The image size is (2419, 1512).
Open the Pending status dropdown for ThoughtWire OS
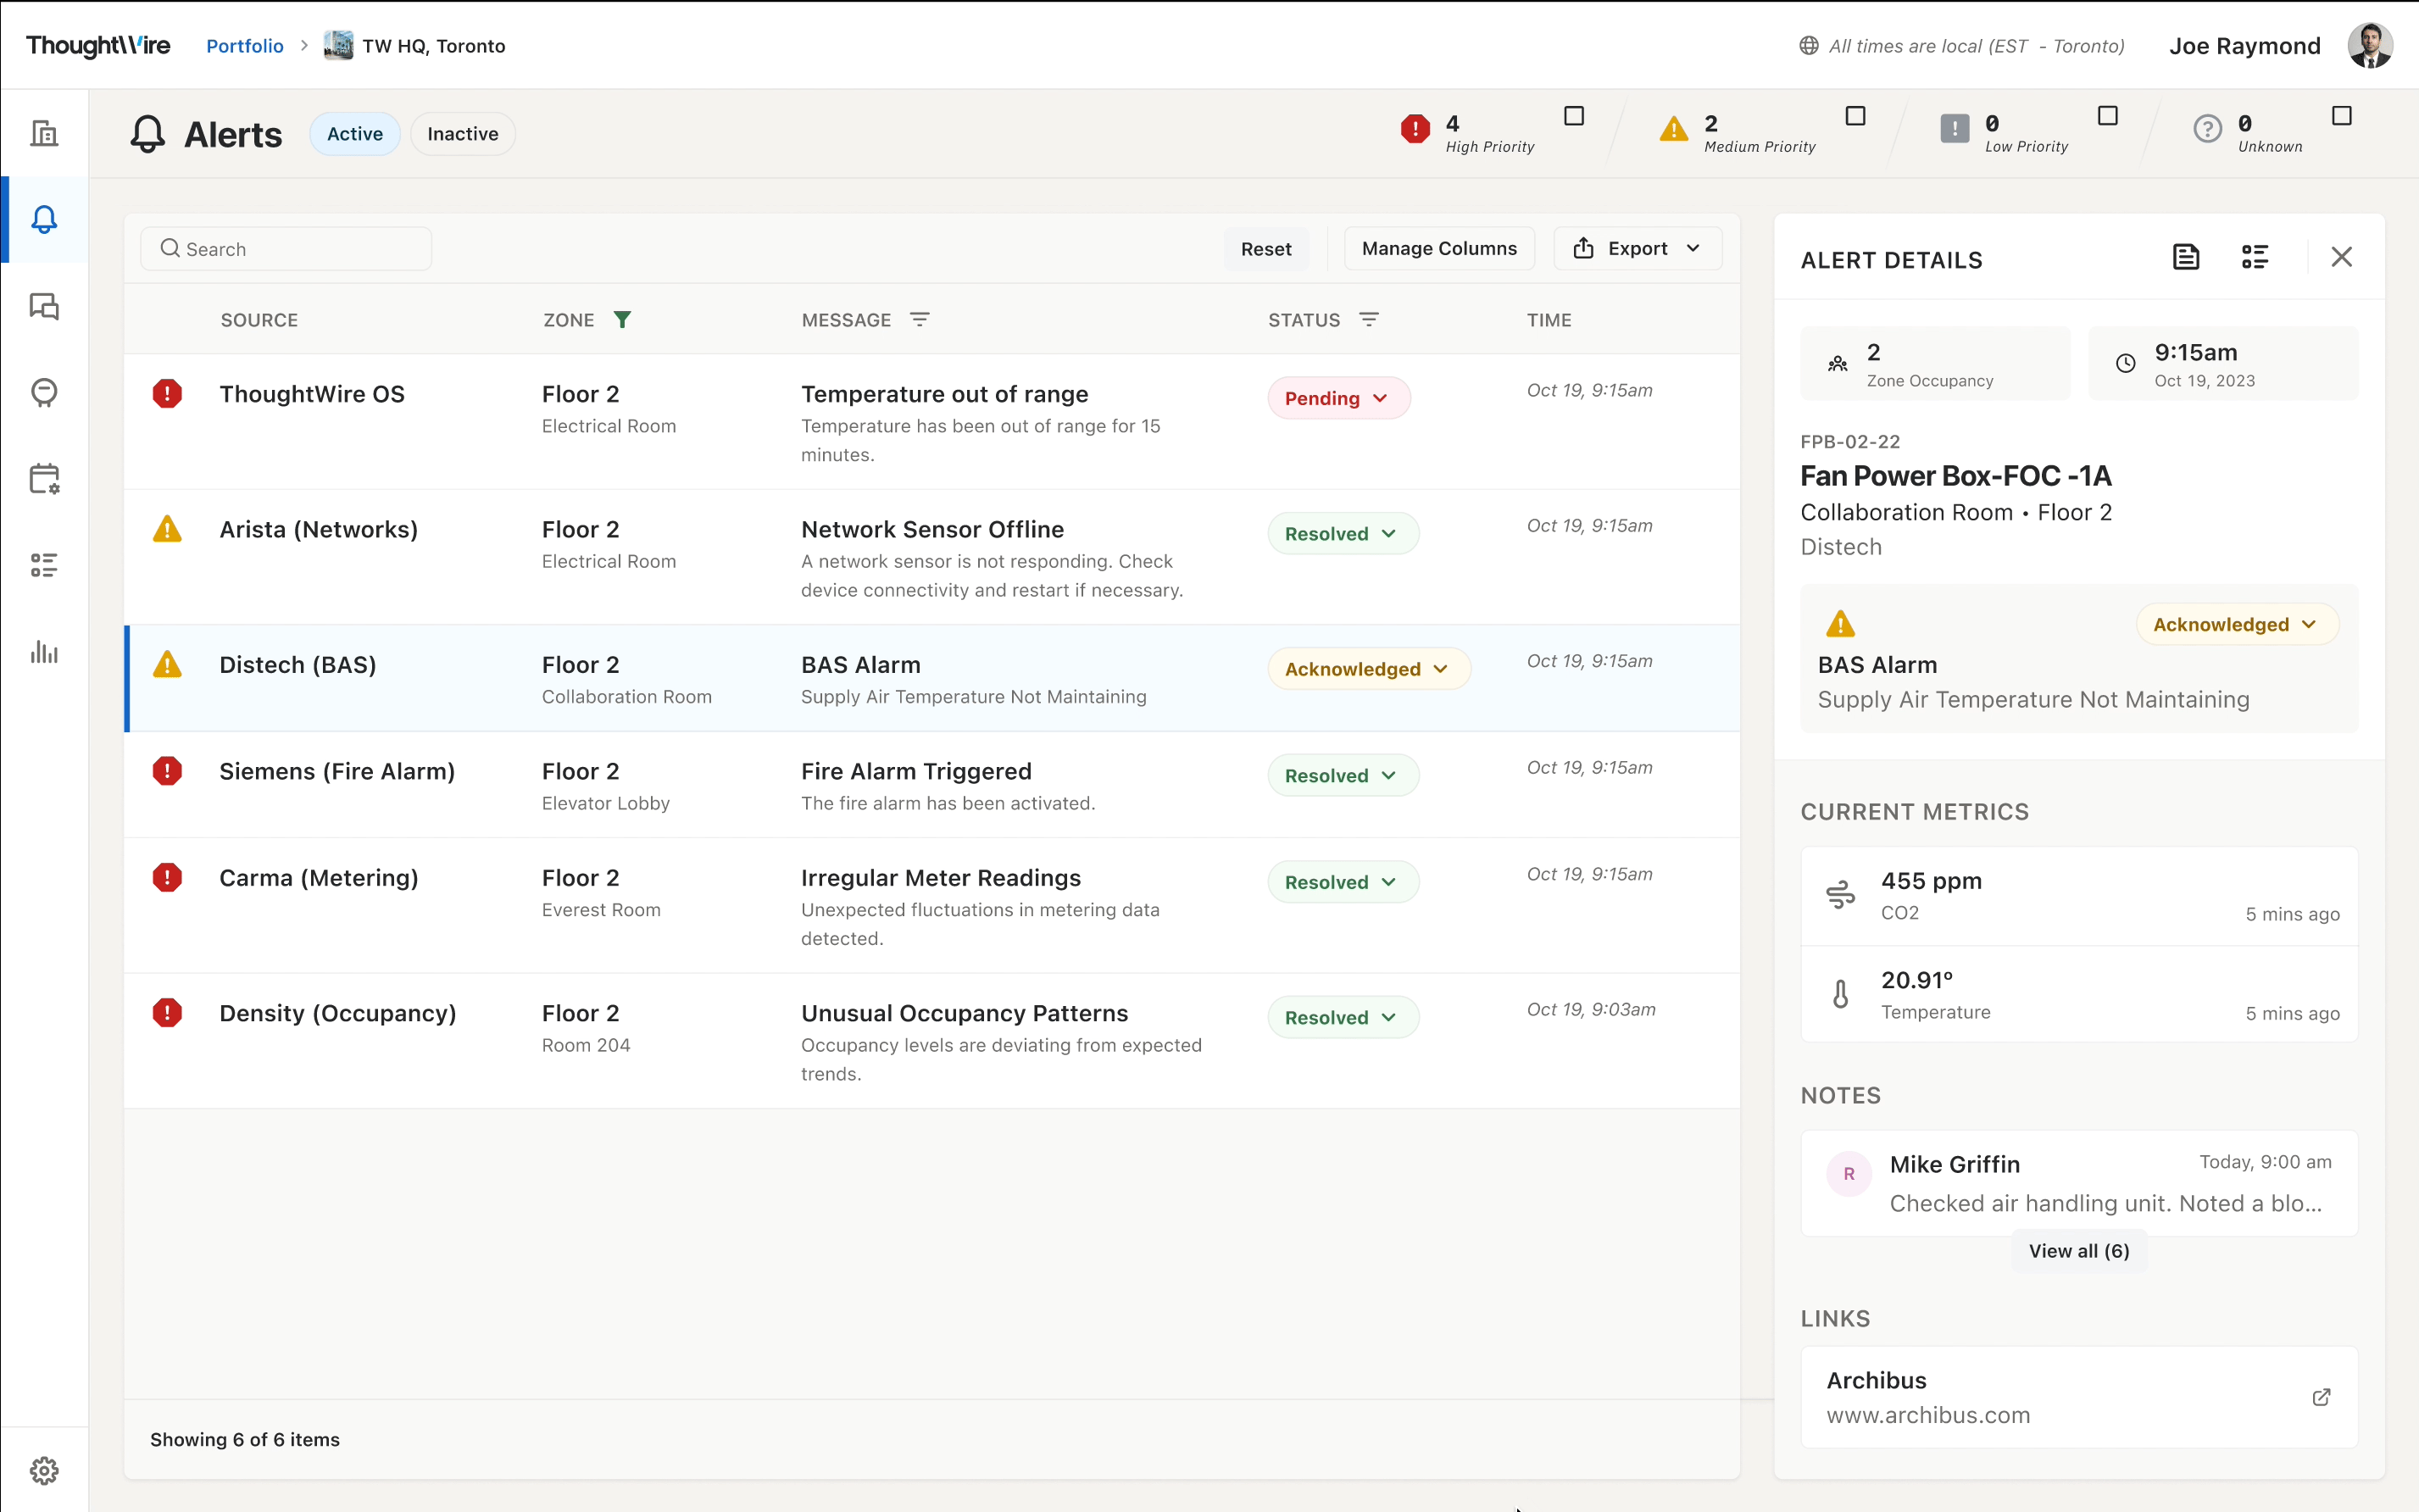pos(1339,398)
